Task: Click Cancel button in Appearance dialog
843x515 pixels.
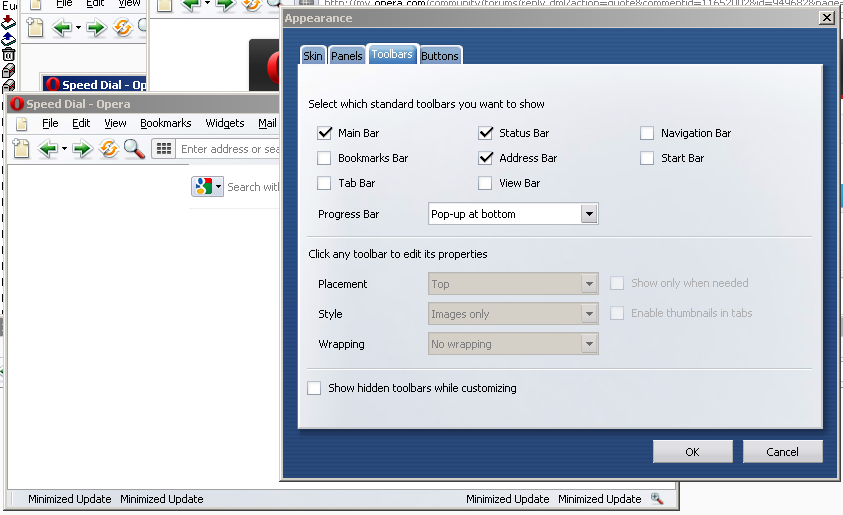Action: tap(782, 452)
